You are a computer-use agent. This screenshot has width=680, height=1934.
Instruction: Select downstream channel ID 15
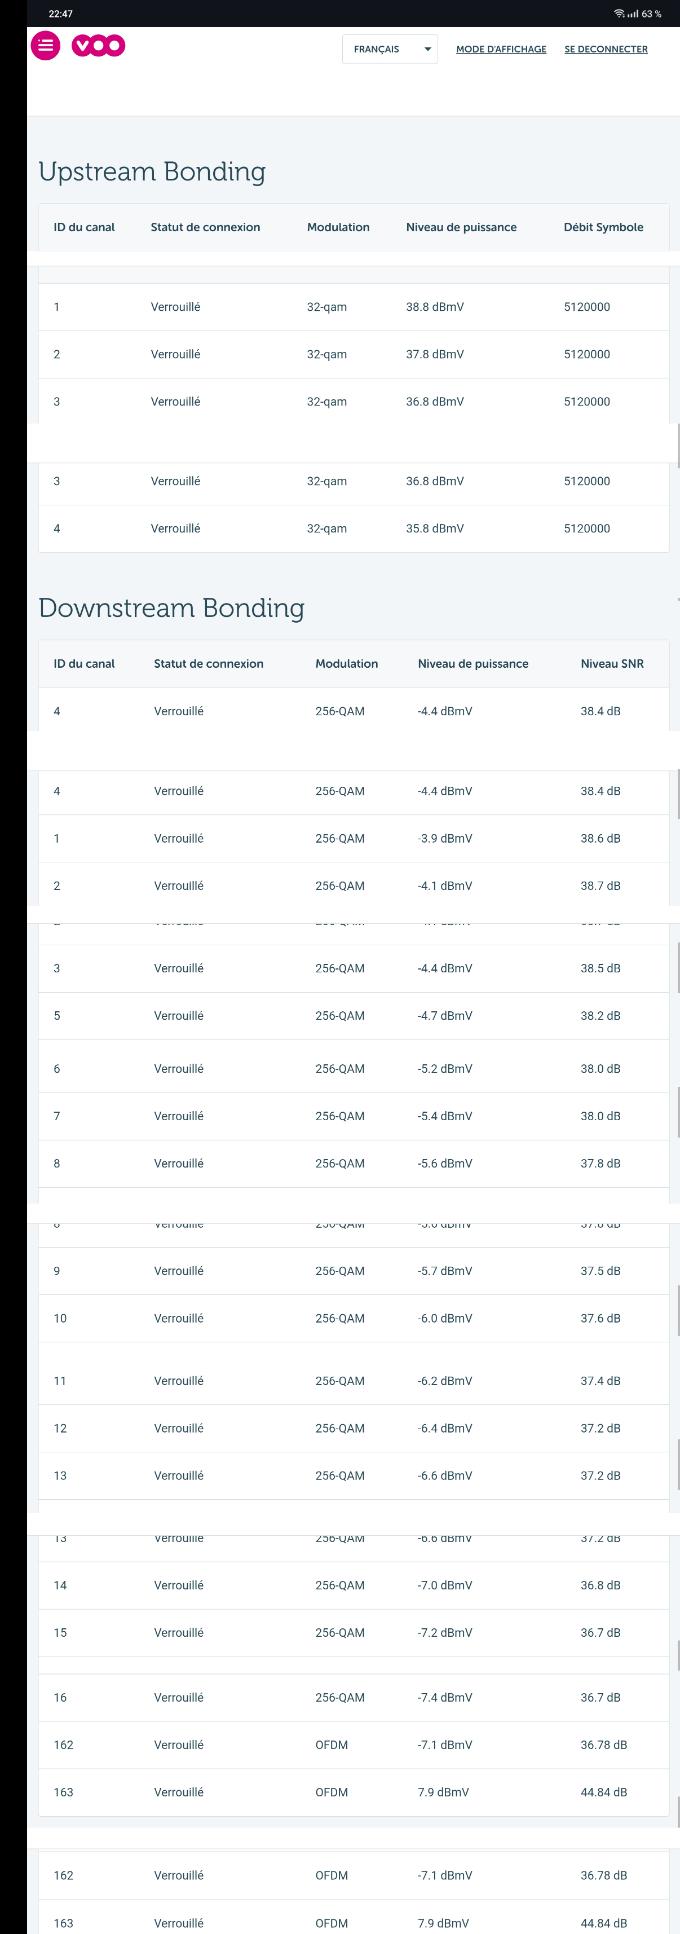(x=60, y=1632)
